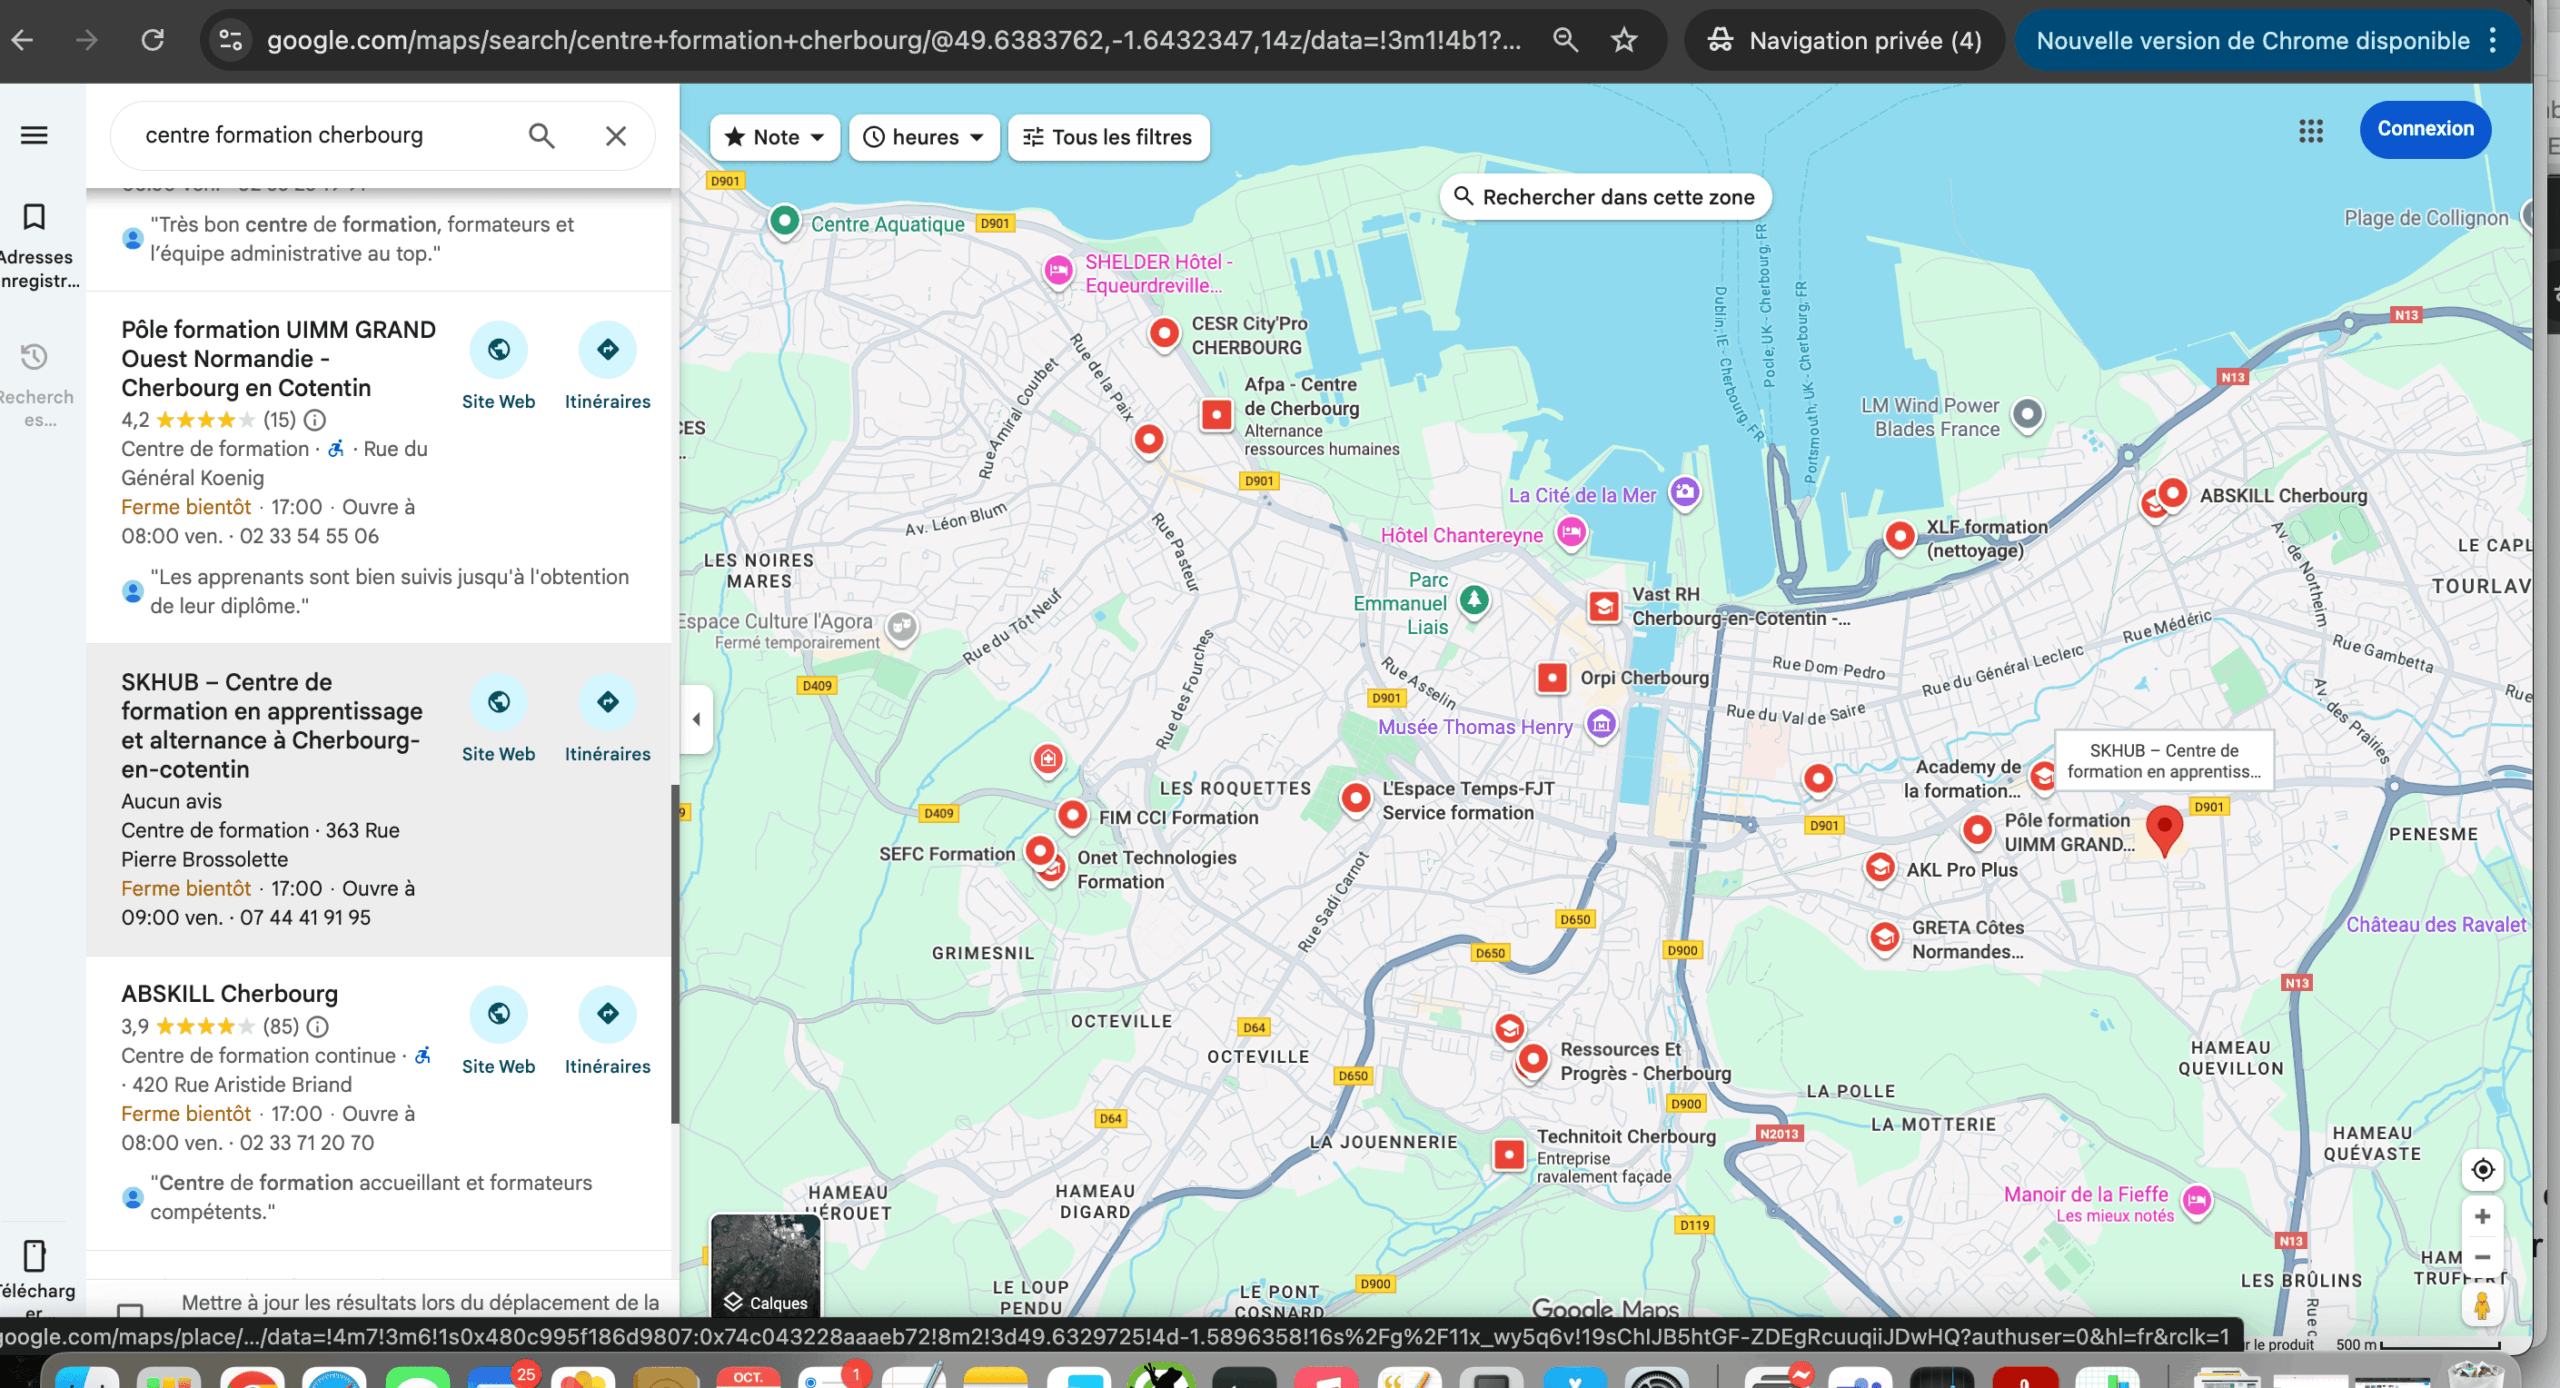Zoom out on the map
This screenshot has height=1388, width=2560.
[x=2482, y=1257]
